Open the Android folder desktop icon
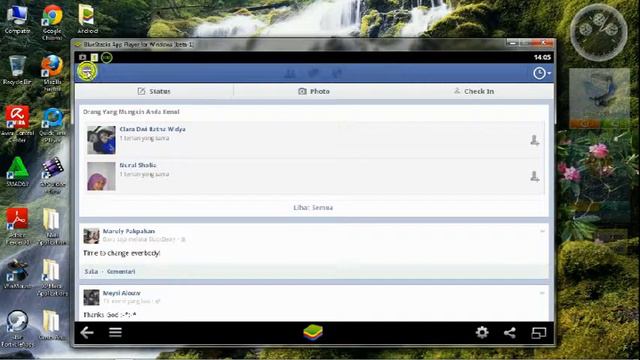The image size is (640, 360). click(87, 19)
